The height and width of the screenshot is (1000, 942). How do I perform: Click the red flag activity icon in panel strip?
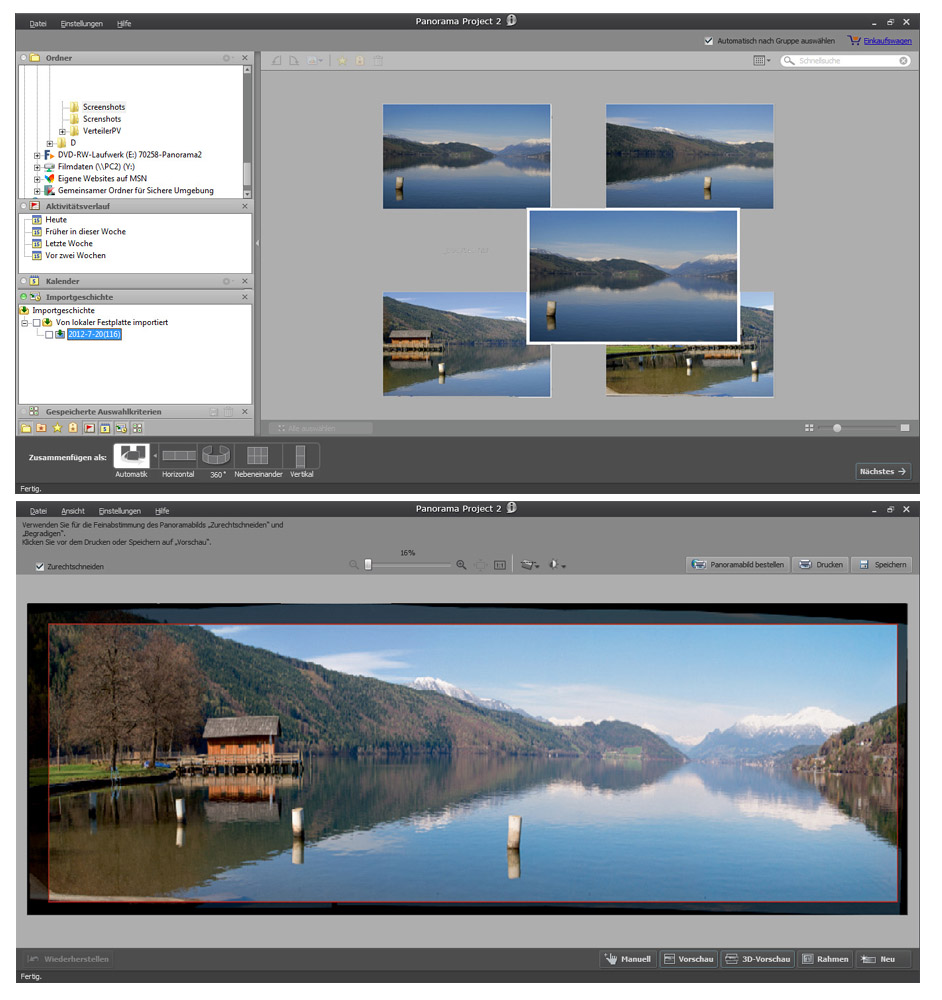coord(89,428)
